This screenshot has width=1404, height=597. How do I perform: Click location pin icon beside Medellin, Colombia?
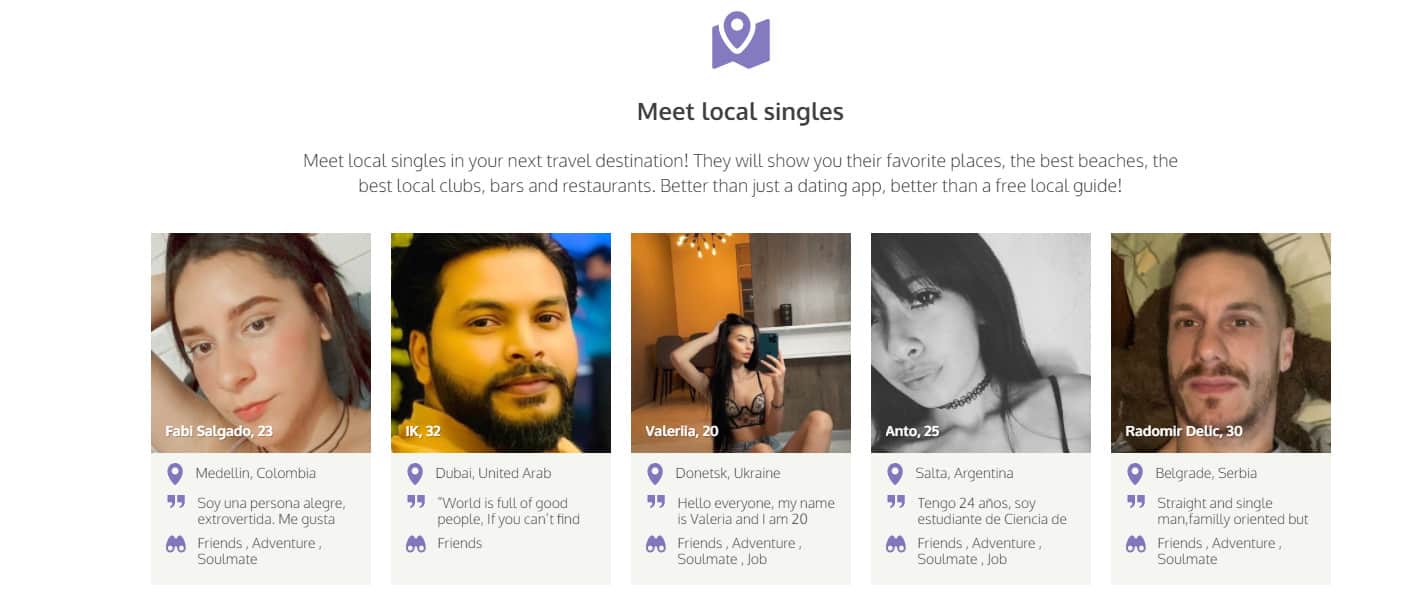175,474
